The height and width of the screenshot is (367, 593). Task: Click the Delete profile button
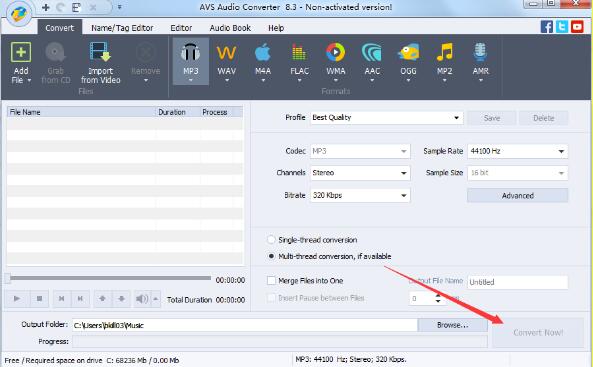tap(543, 118)
